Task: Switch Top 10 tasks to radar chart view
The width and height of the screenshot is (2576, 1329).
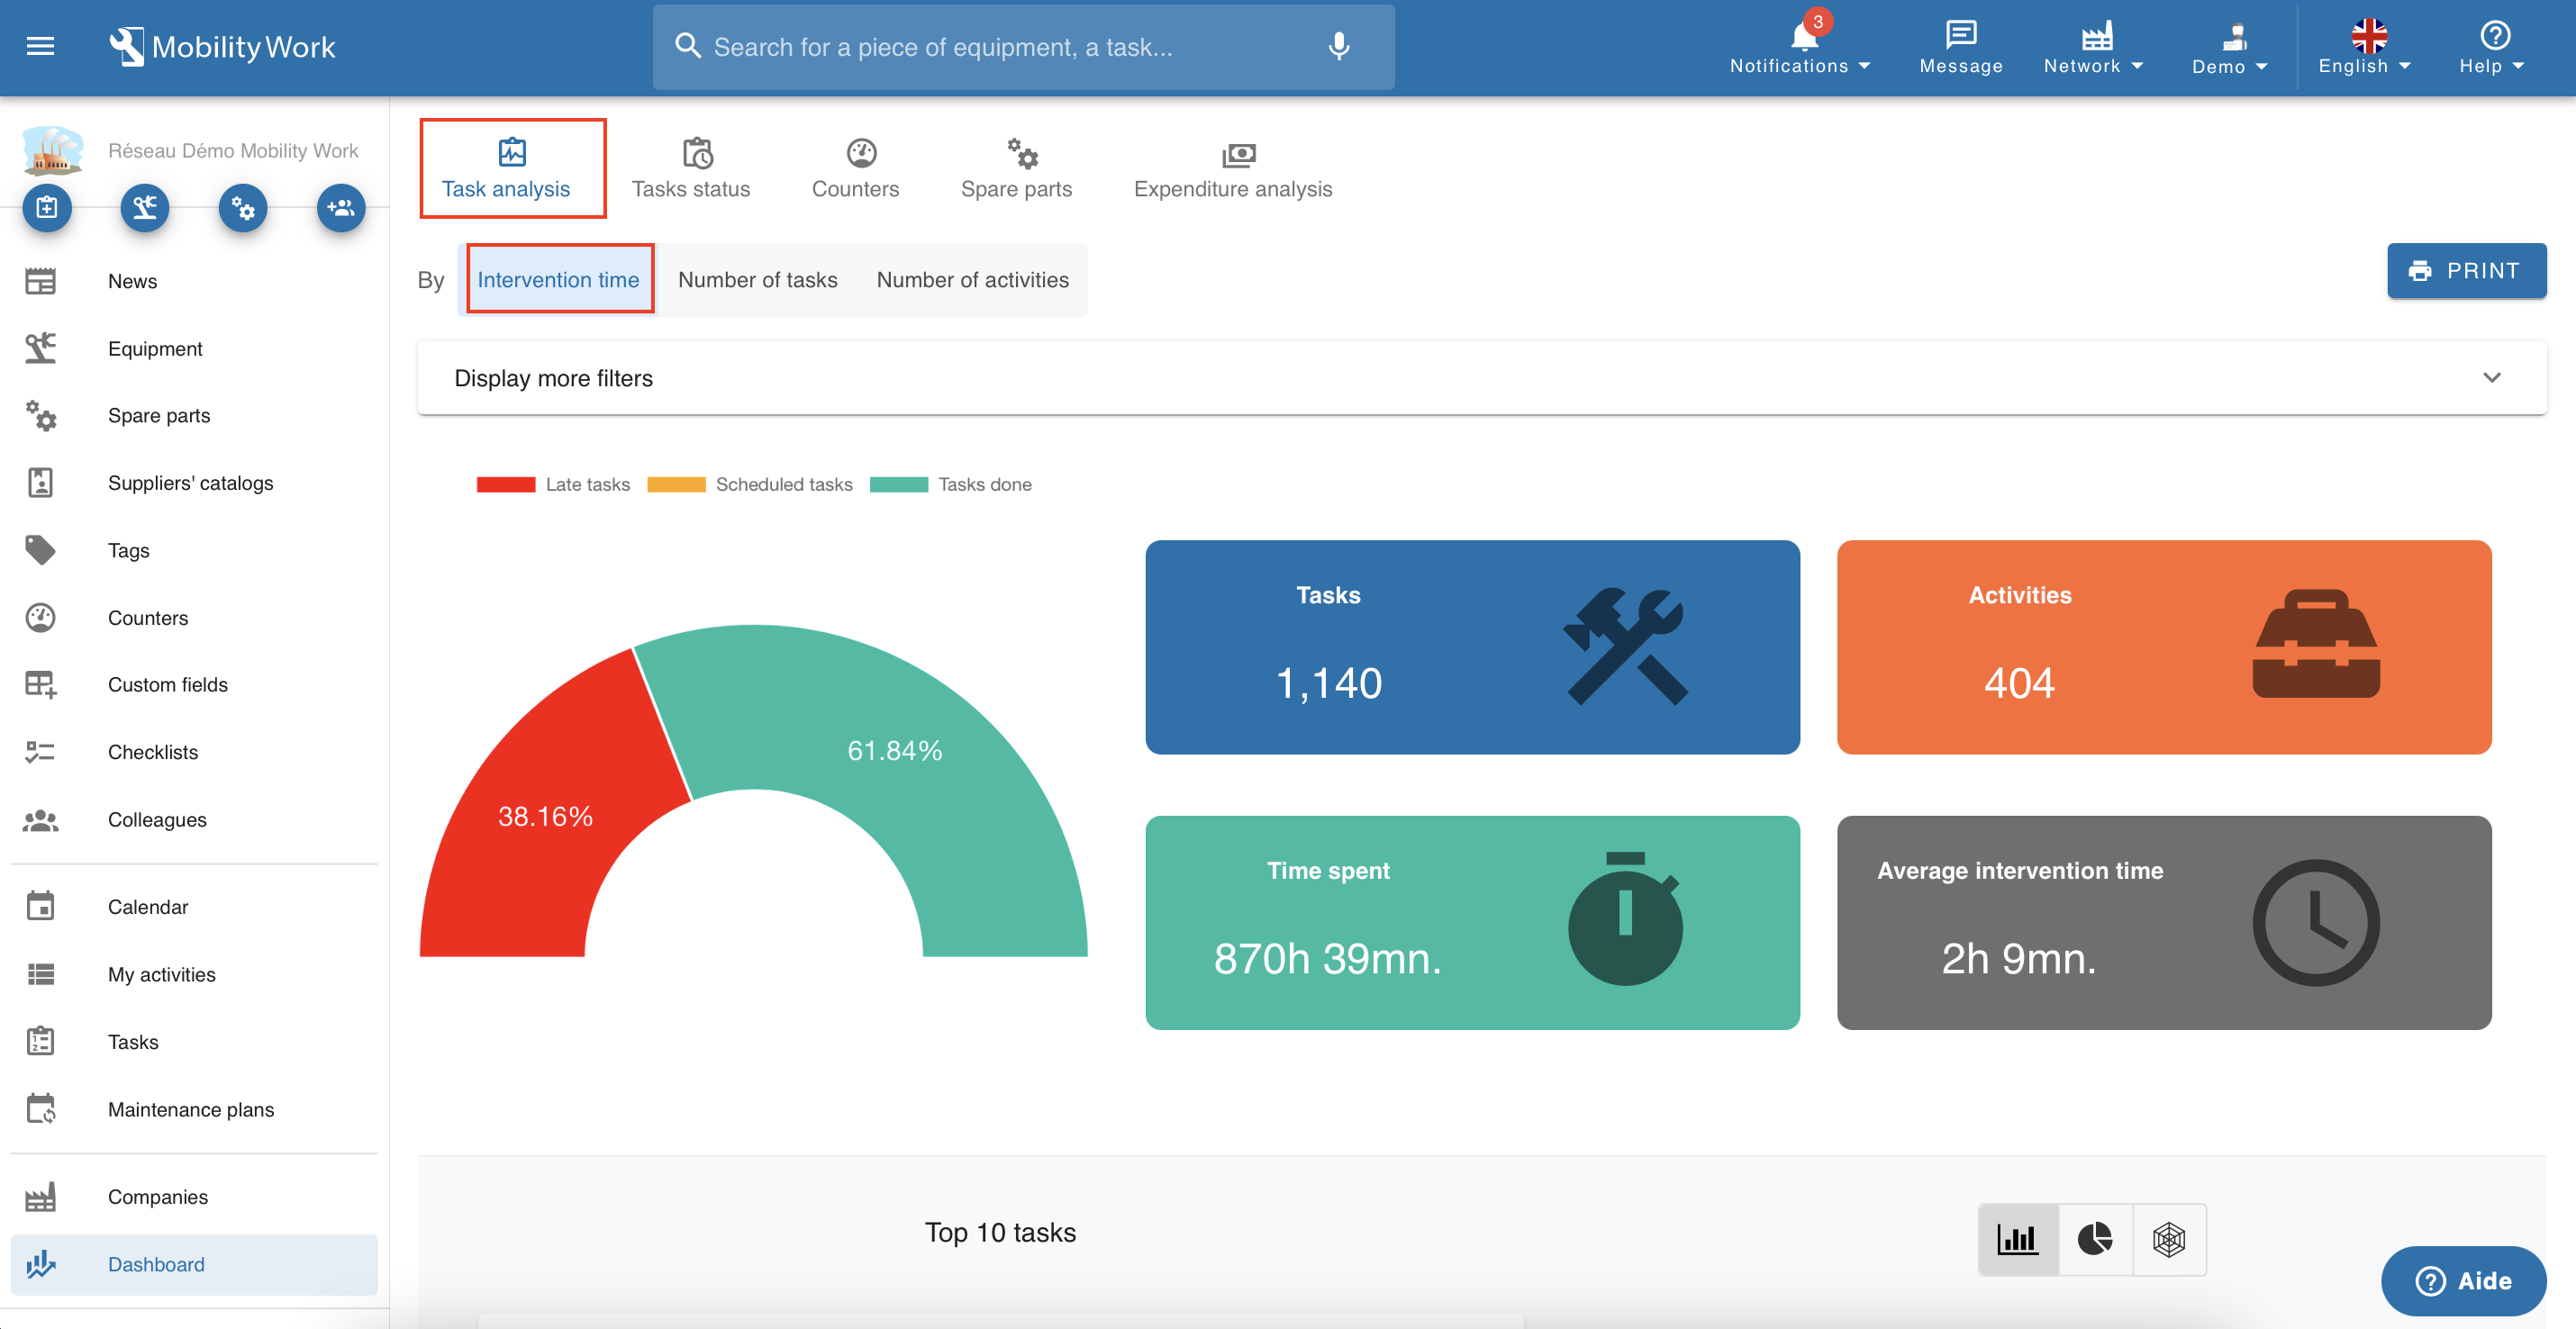Action: [x=2168, y=1239]
